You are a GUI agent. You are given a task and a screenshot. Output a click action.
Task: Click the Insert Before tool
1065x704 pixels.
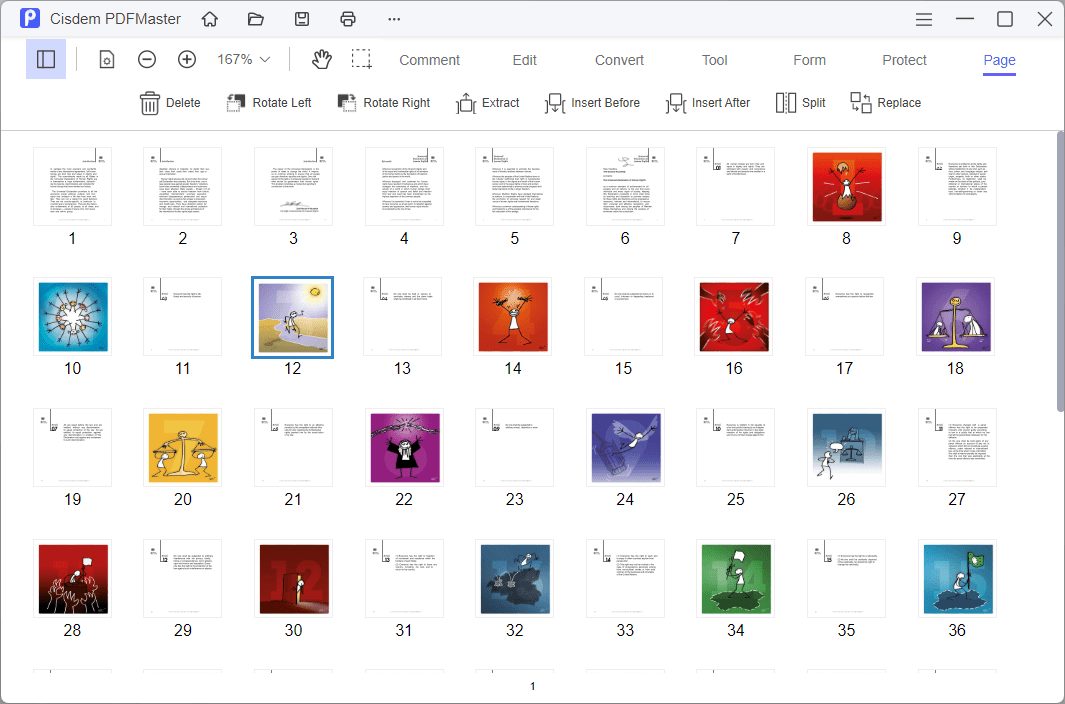[x=592, y=102]
